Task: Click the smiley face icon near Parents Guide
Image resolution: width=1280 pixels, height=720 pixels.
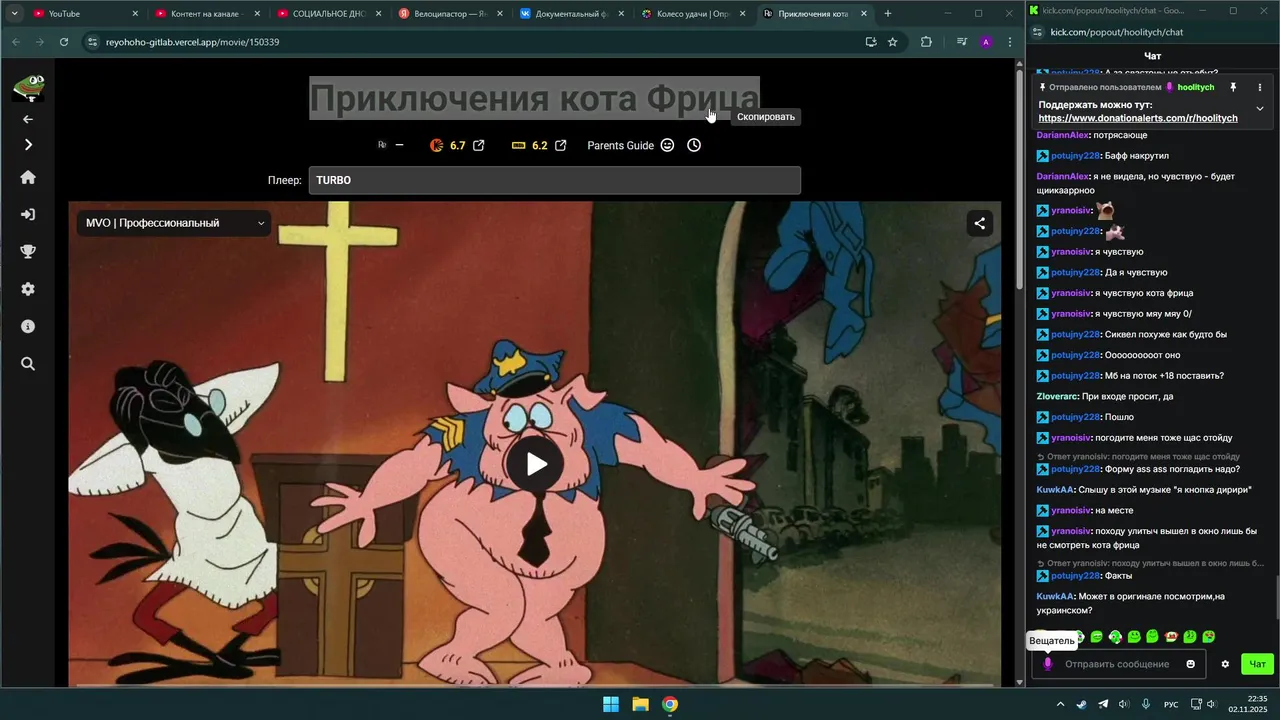Action: [x=667, y=145]
